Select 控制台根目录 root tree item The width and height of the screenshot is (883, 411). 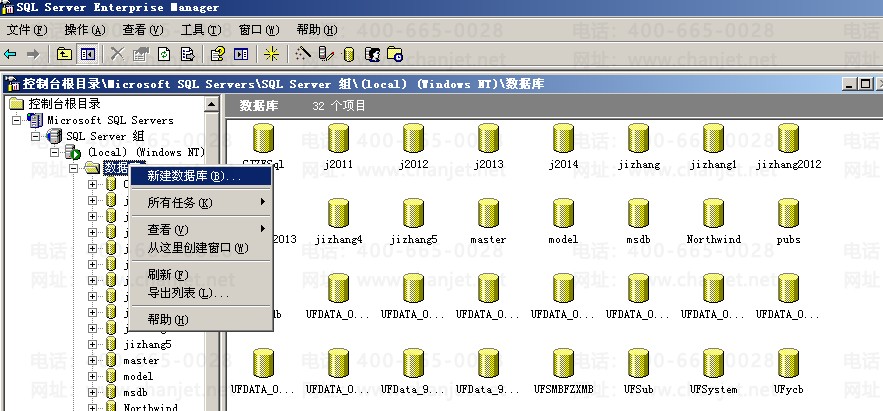[64, 103]
